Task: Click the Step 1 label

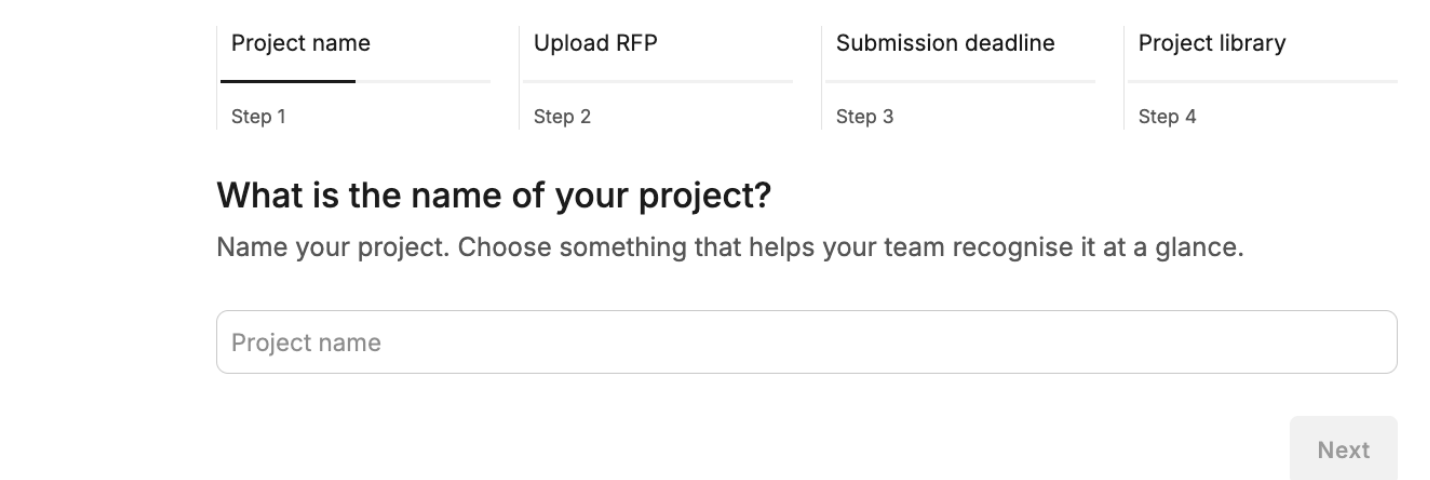Action: 258,117
